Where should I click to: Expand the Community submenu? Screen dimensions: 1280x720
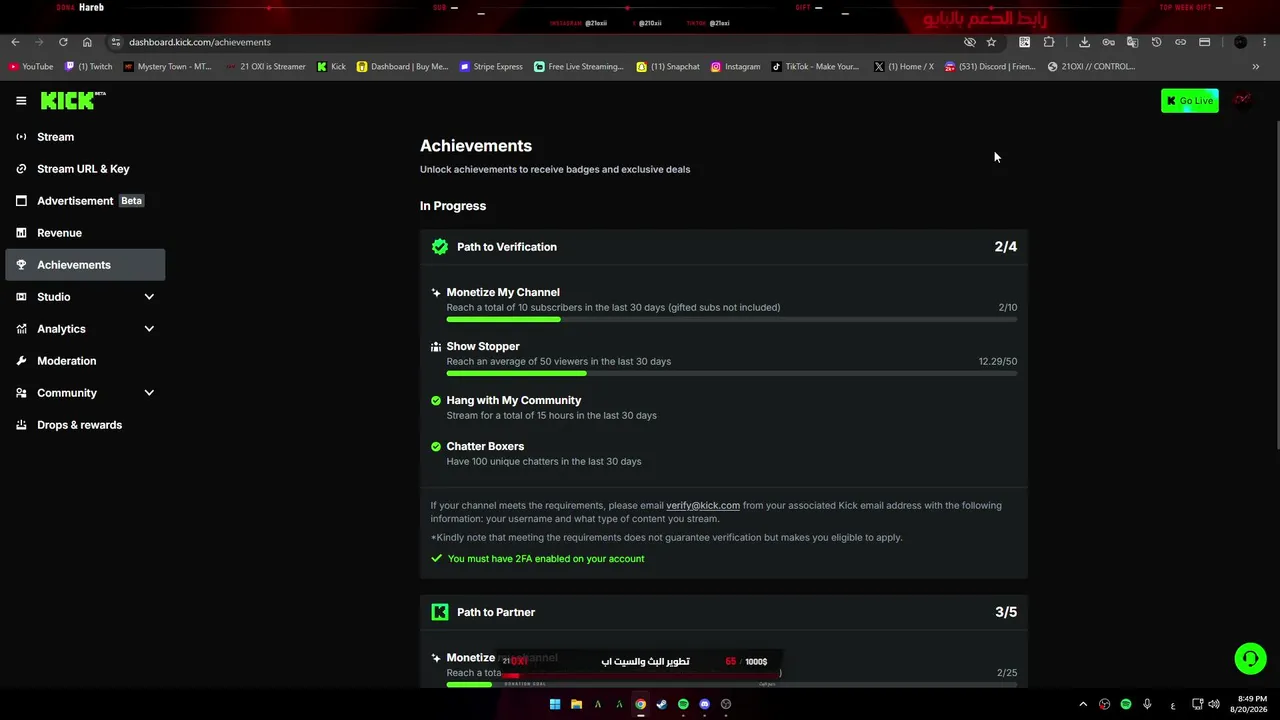[x=149, y=393]
